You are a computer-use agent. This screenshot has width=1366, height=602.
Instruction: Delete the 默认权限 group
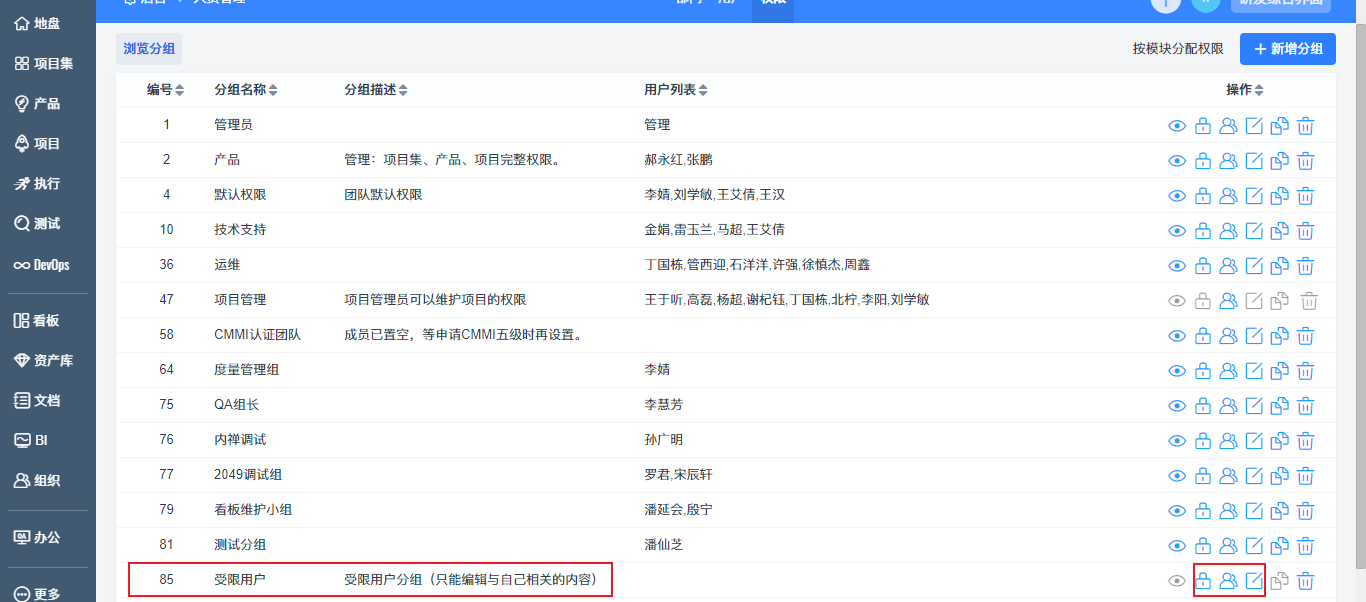(x=1305, y=196)
